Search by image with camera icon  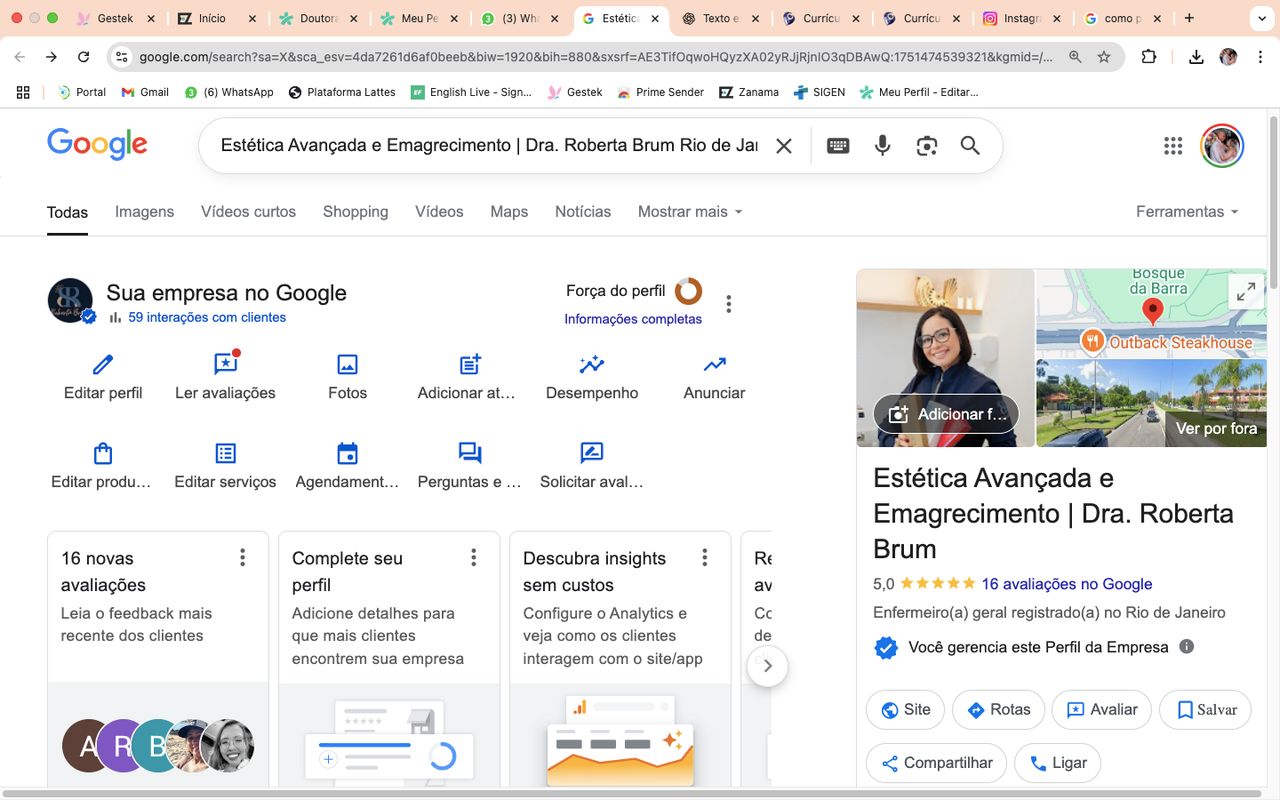click(927, 146)
